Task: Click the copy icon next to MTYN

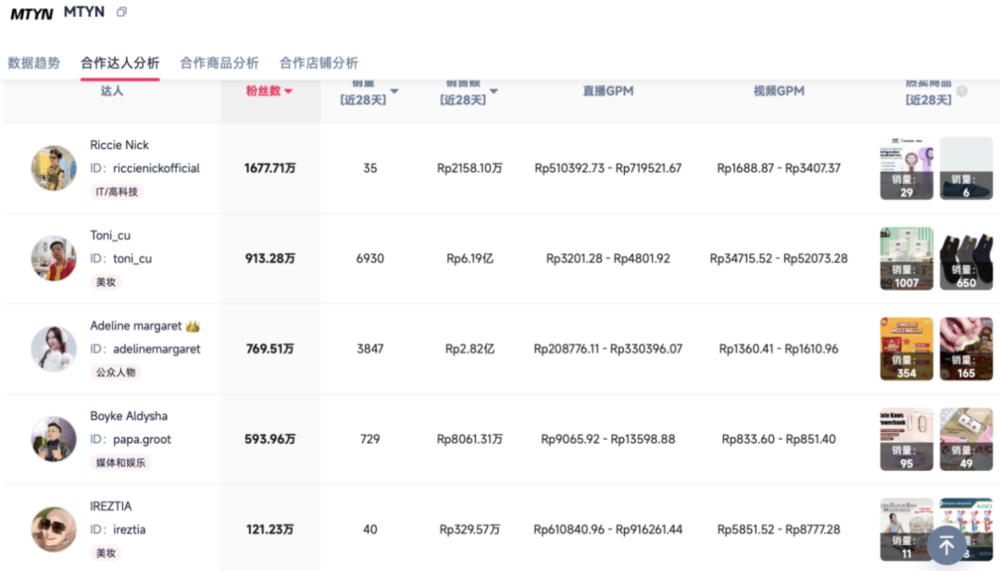Action: coord(122,13)
